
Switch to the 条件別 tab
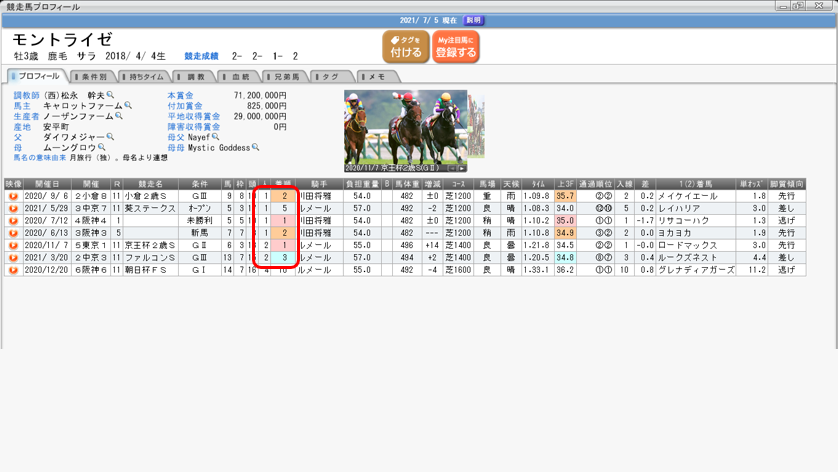91,76
